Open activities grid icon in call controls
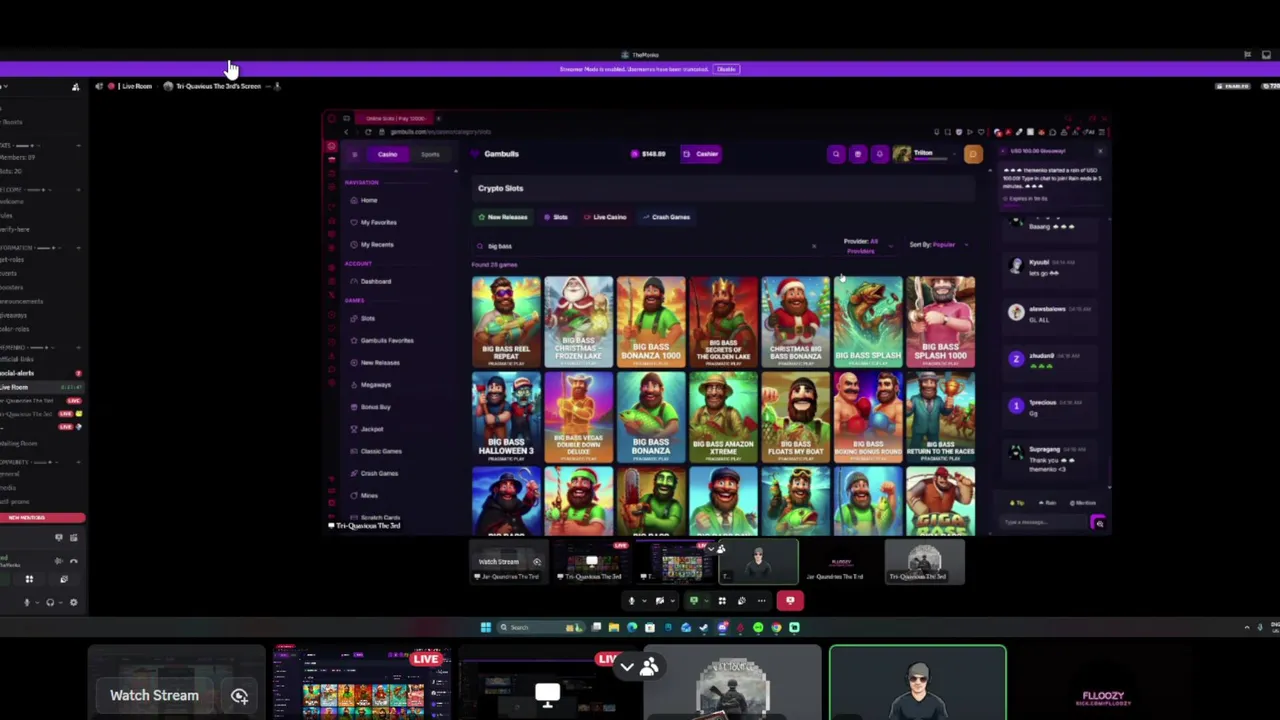 [x=722, y=601]
